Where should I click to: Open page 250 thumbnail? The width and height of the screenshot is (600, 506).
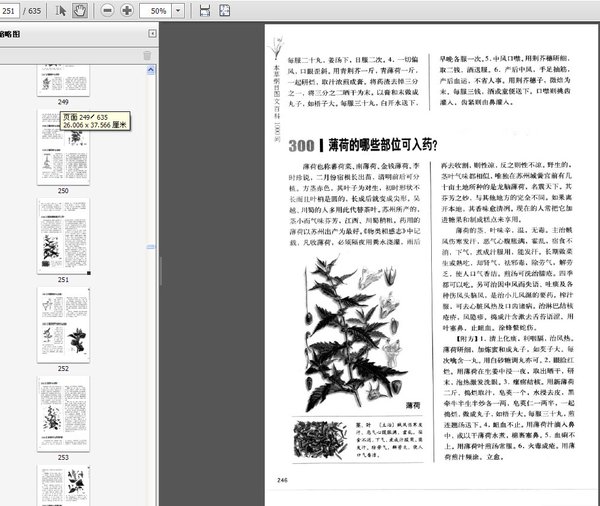coord(63,147)
